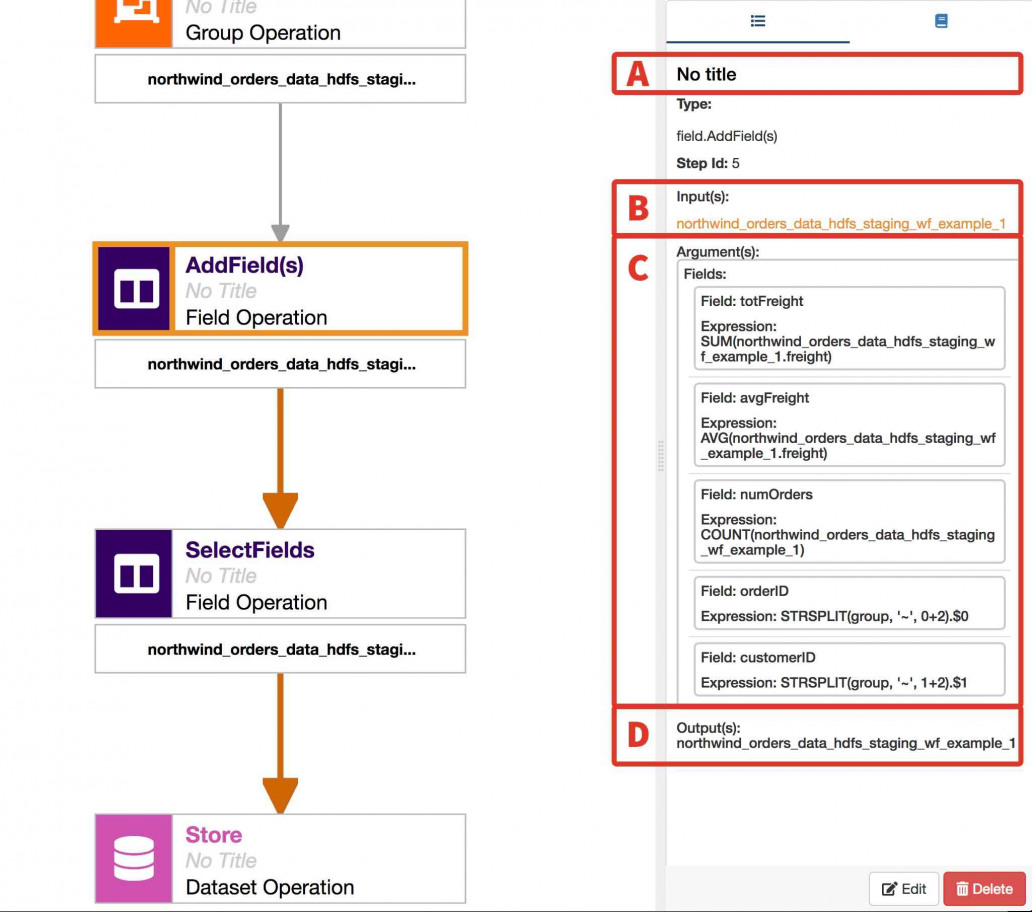Click the dataset box under Group Operation
1032x912 pixels.
point(280,79)
